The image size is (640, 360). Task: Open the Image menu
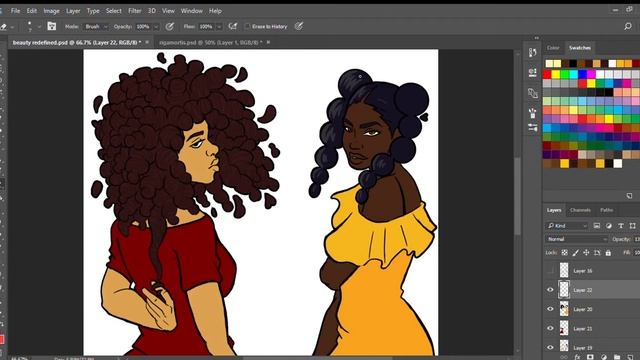coord(51,11)
